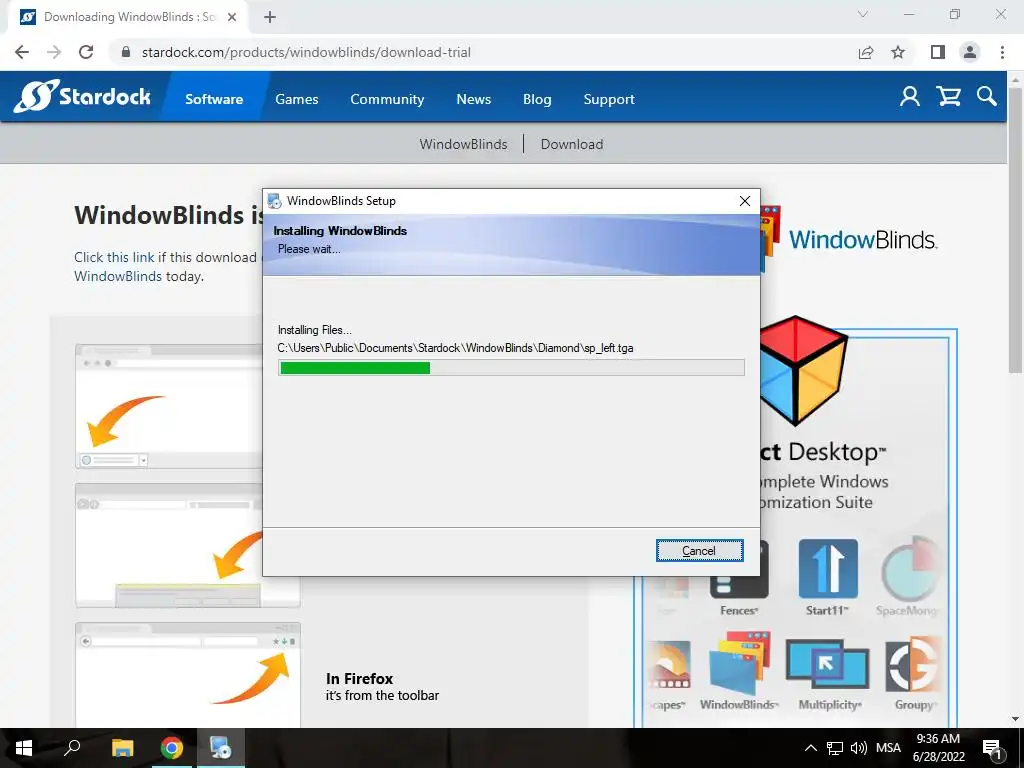Bookmark this page with the star
Viewport: 1024px width, 768px height.
click(898, 52)
